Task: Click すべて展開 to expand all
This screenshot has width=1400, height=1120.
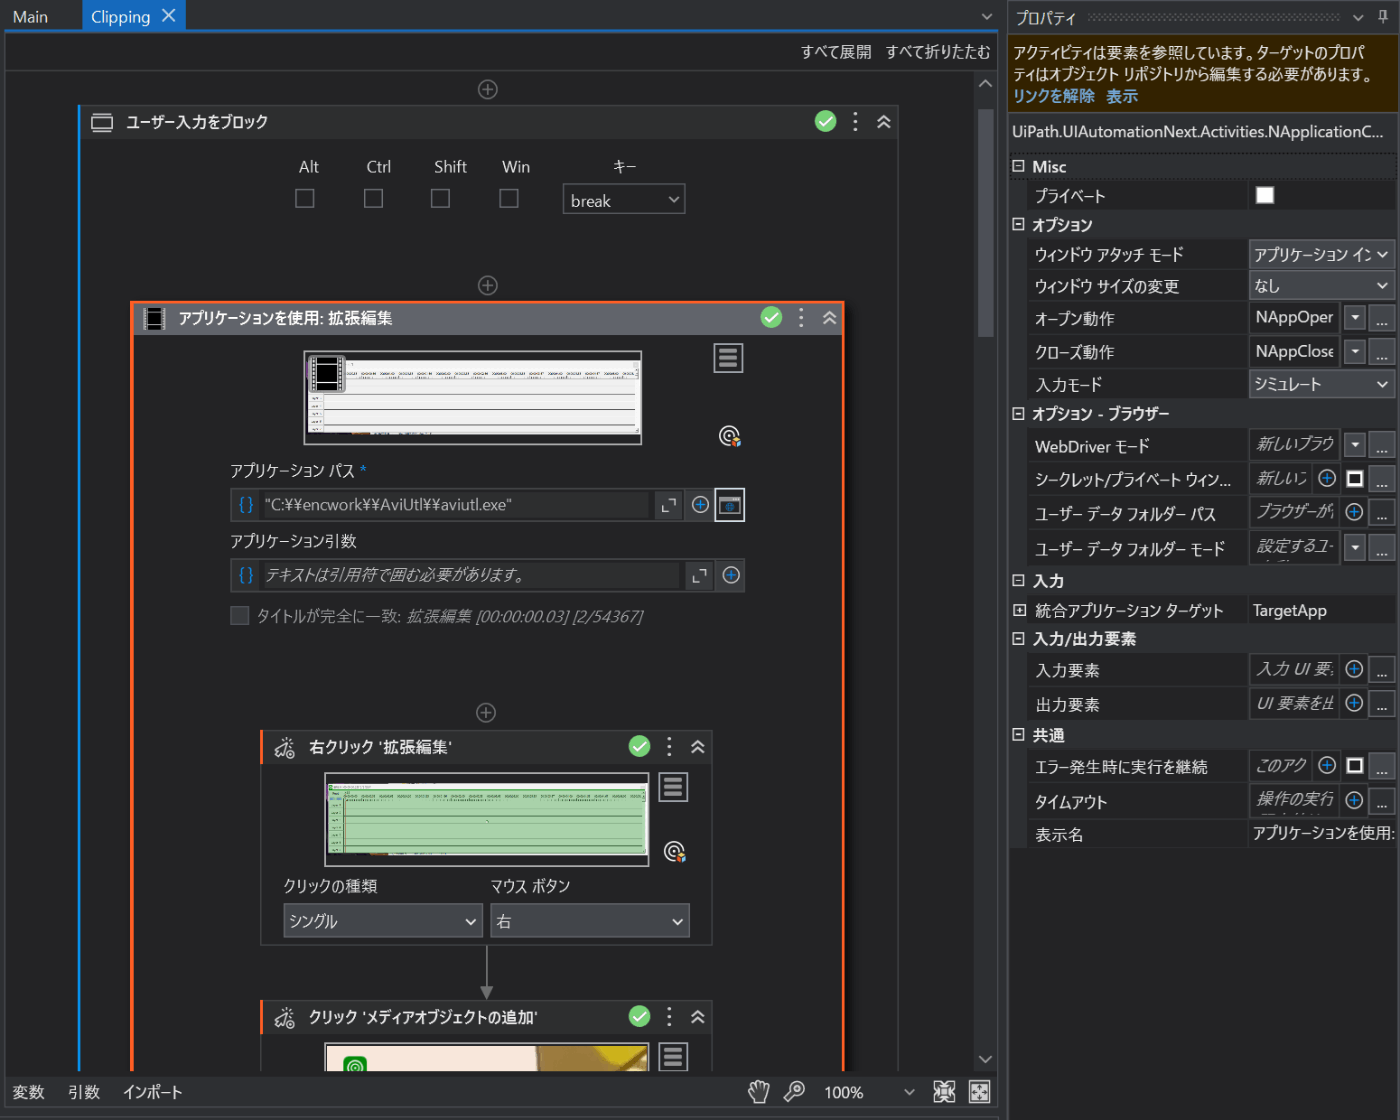Action: [x=836, y=52]
